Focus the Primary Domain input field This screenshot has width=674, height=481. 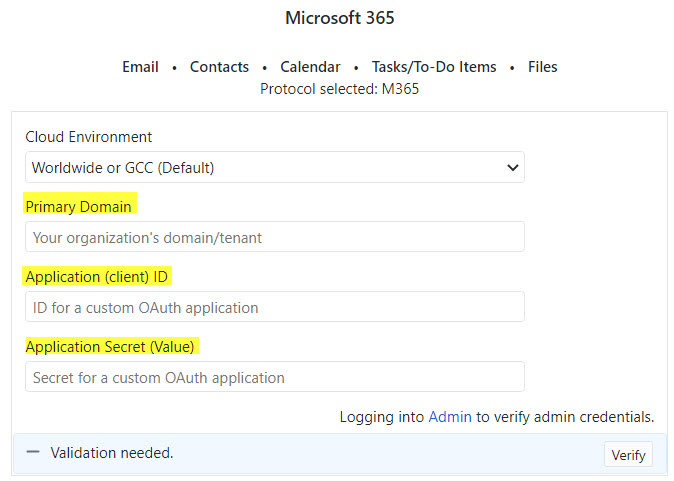[x=274, y=237]
